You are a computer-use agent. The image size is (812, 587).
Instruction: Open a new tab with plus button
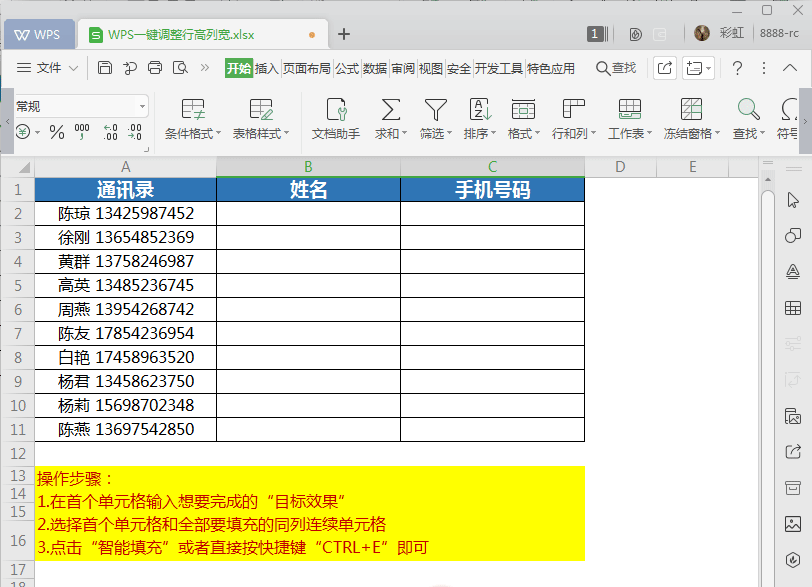[x=344, y=34]
